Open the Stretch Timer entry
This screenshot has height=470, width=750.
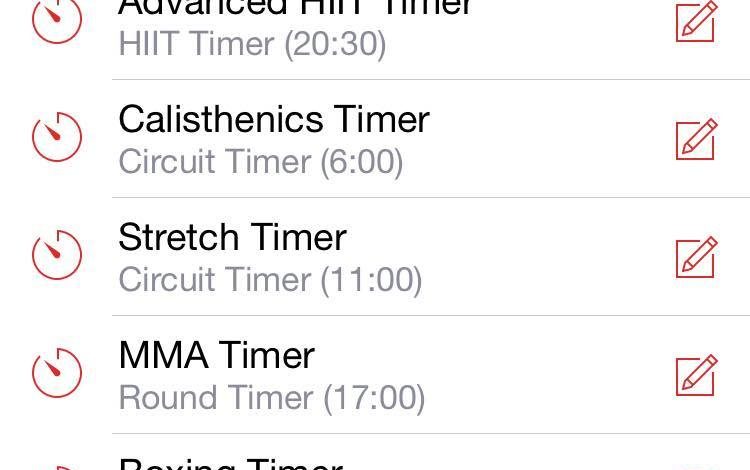(375, 257)
